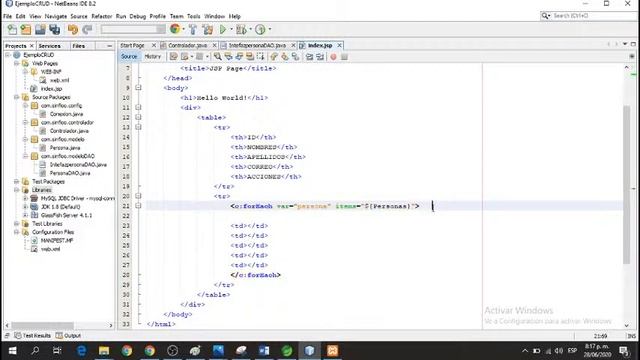The width and height of the screenshot is (640, 360).
Task: Click the Shift Line Right icon in editor toolbar
Action: [x=320, y=57]
